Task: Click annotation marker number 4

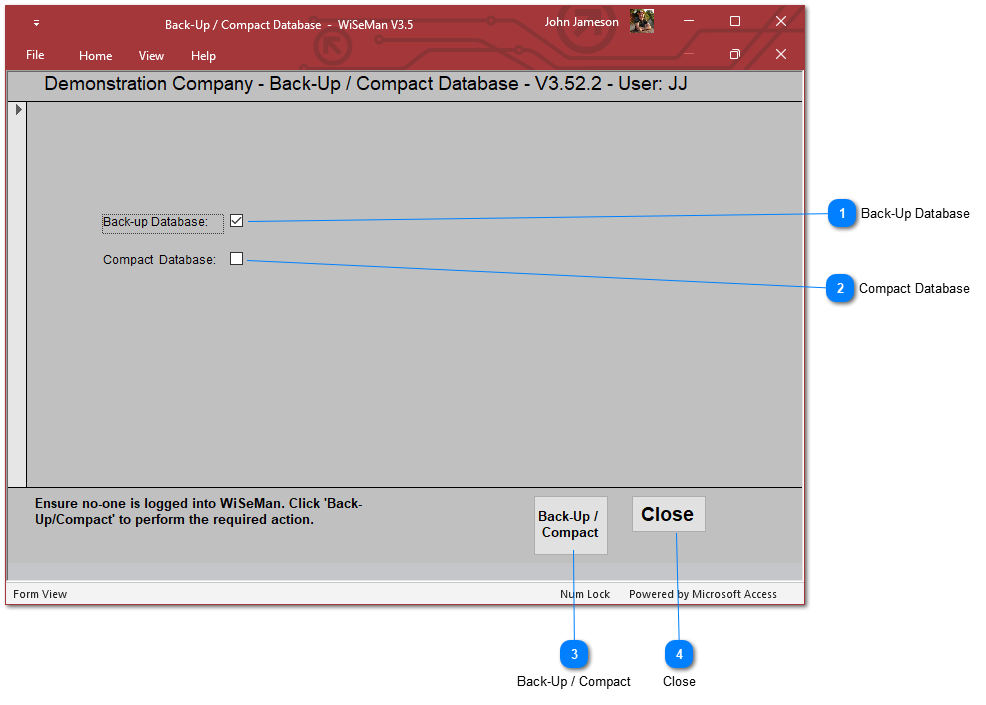Action: tap(679, 655)
